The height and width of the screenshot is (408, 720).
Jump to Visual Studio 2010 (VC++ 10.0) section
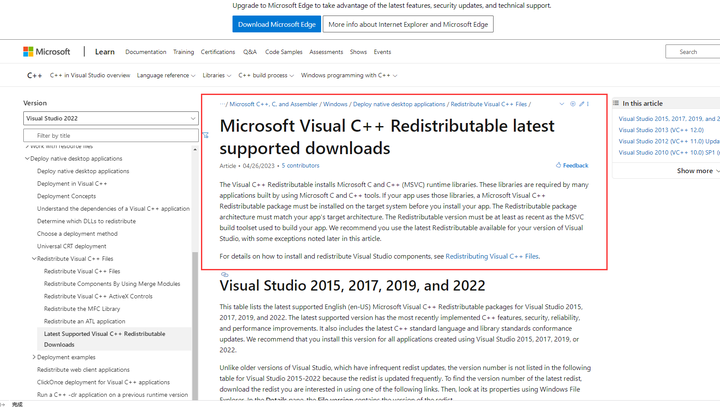(669, 152)
